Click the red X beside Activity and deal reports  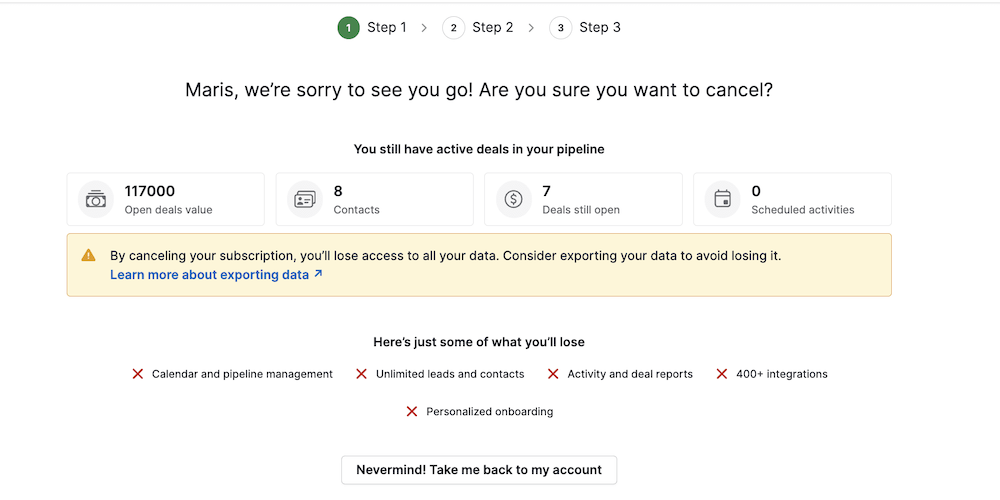click(x=553, y=374)
